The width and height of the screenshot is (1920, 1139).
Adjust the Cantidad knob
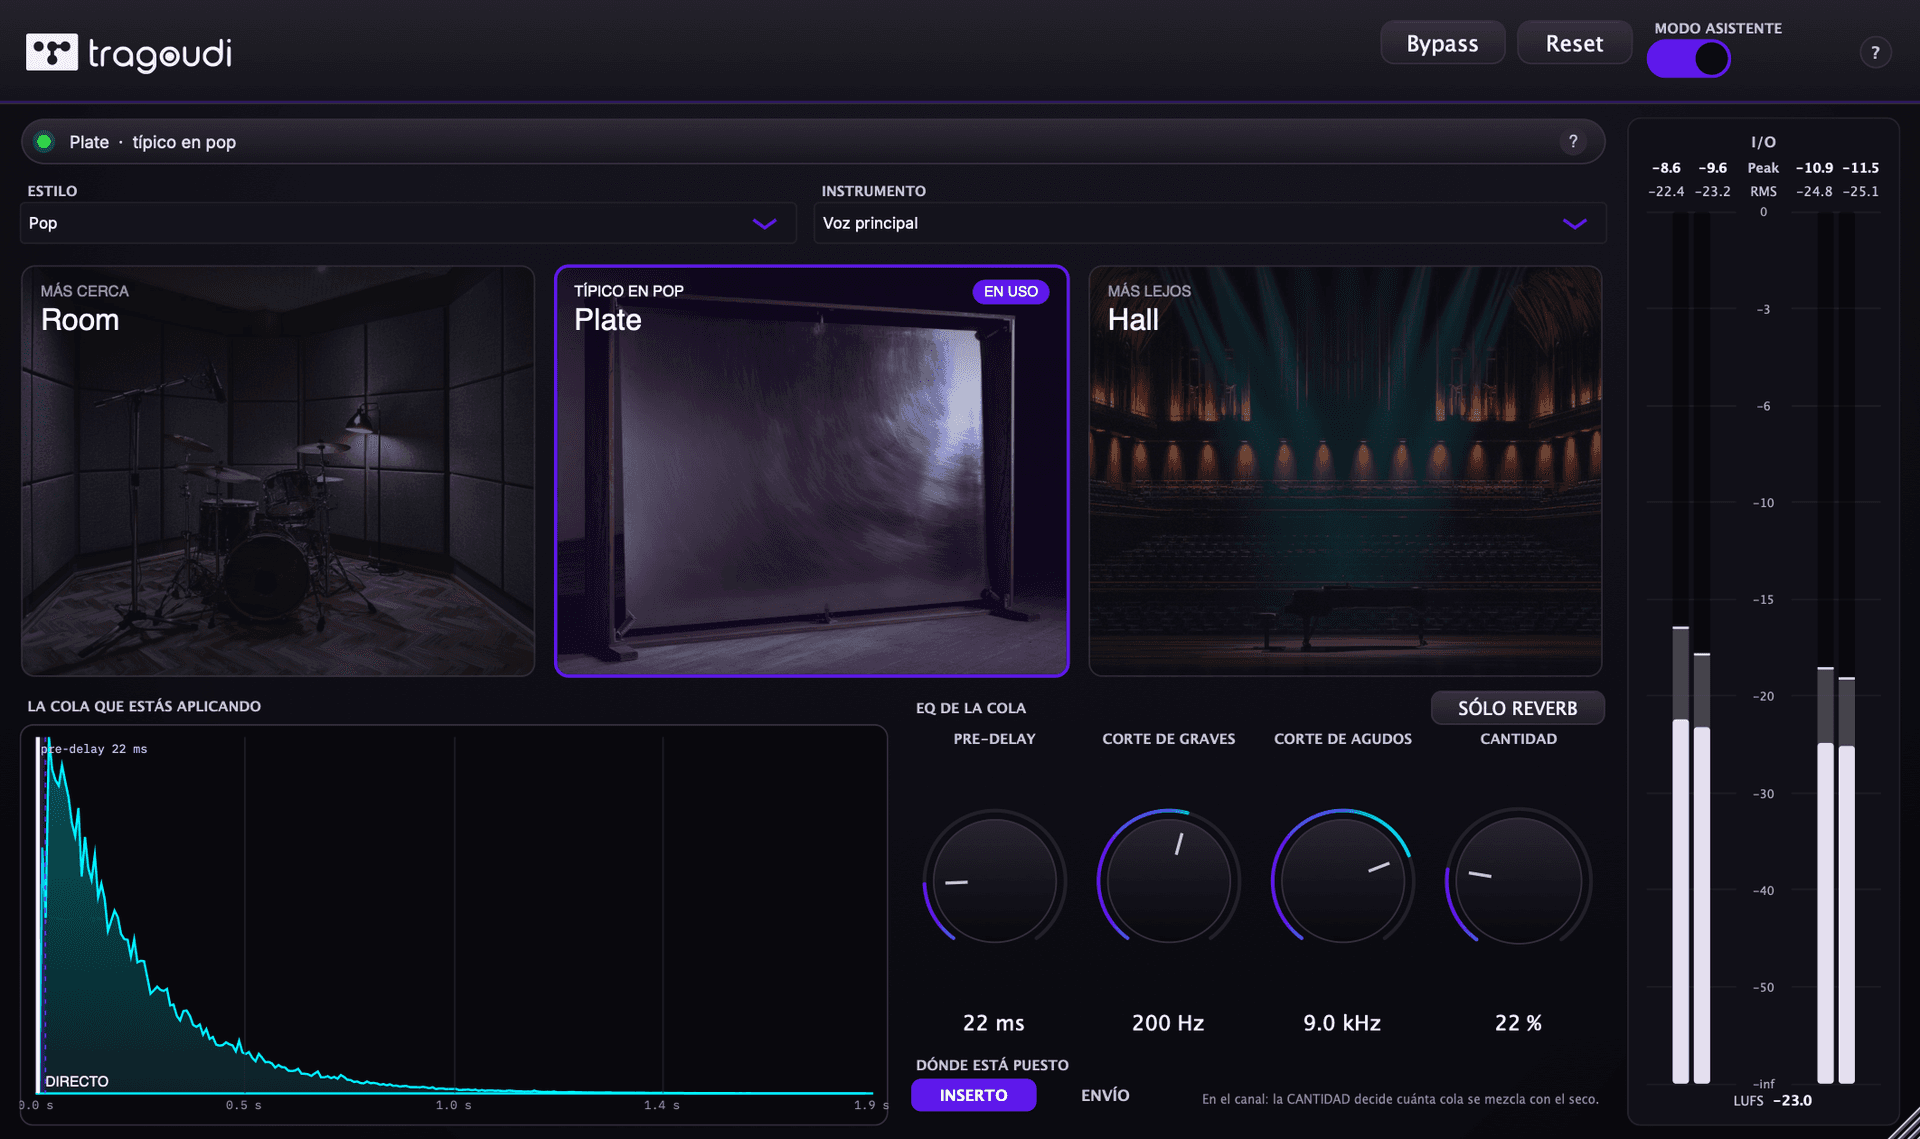click(1518, 880)
